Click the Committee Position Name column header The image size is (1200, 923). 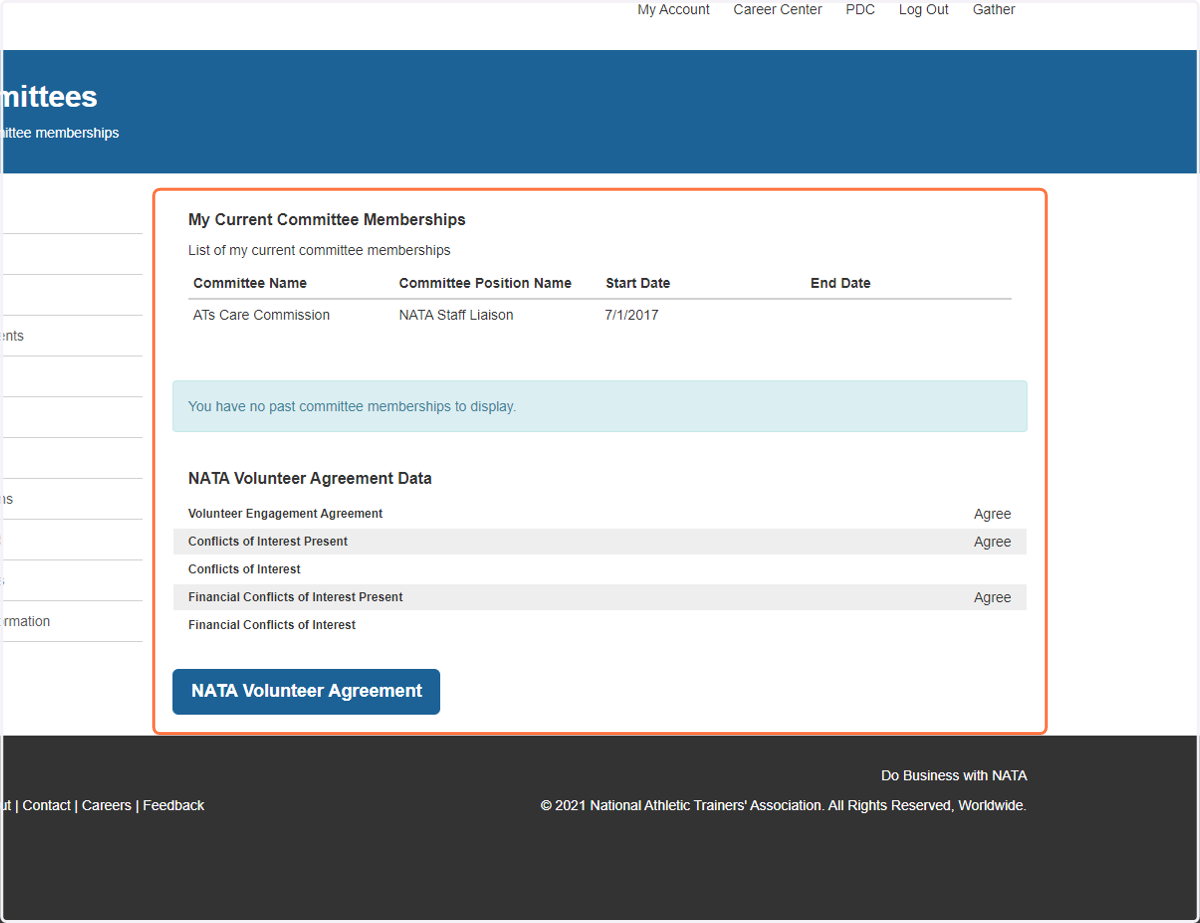tap(485, 283)
